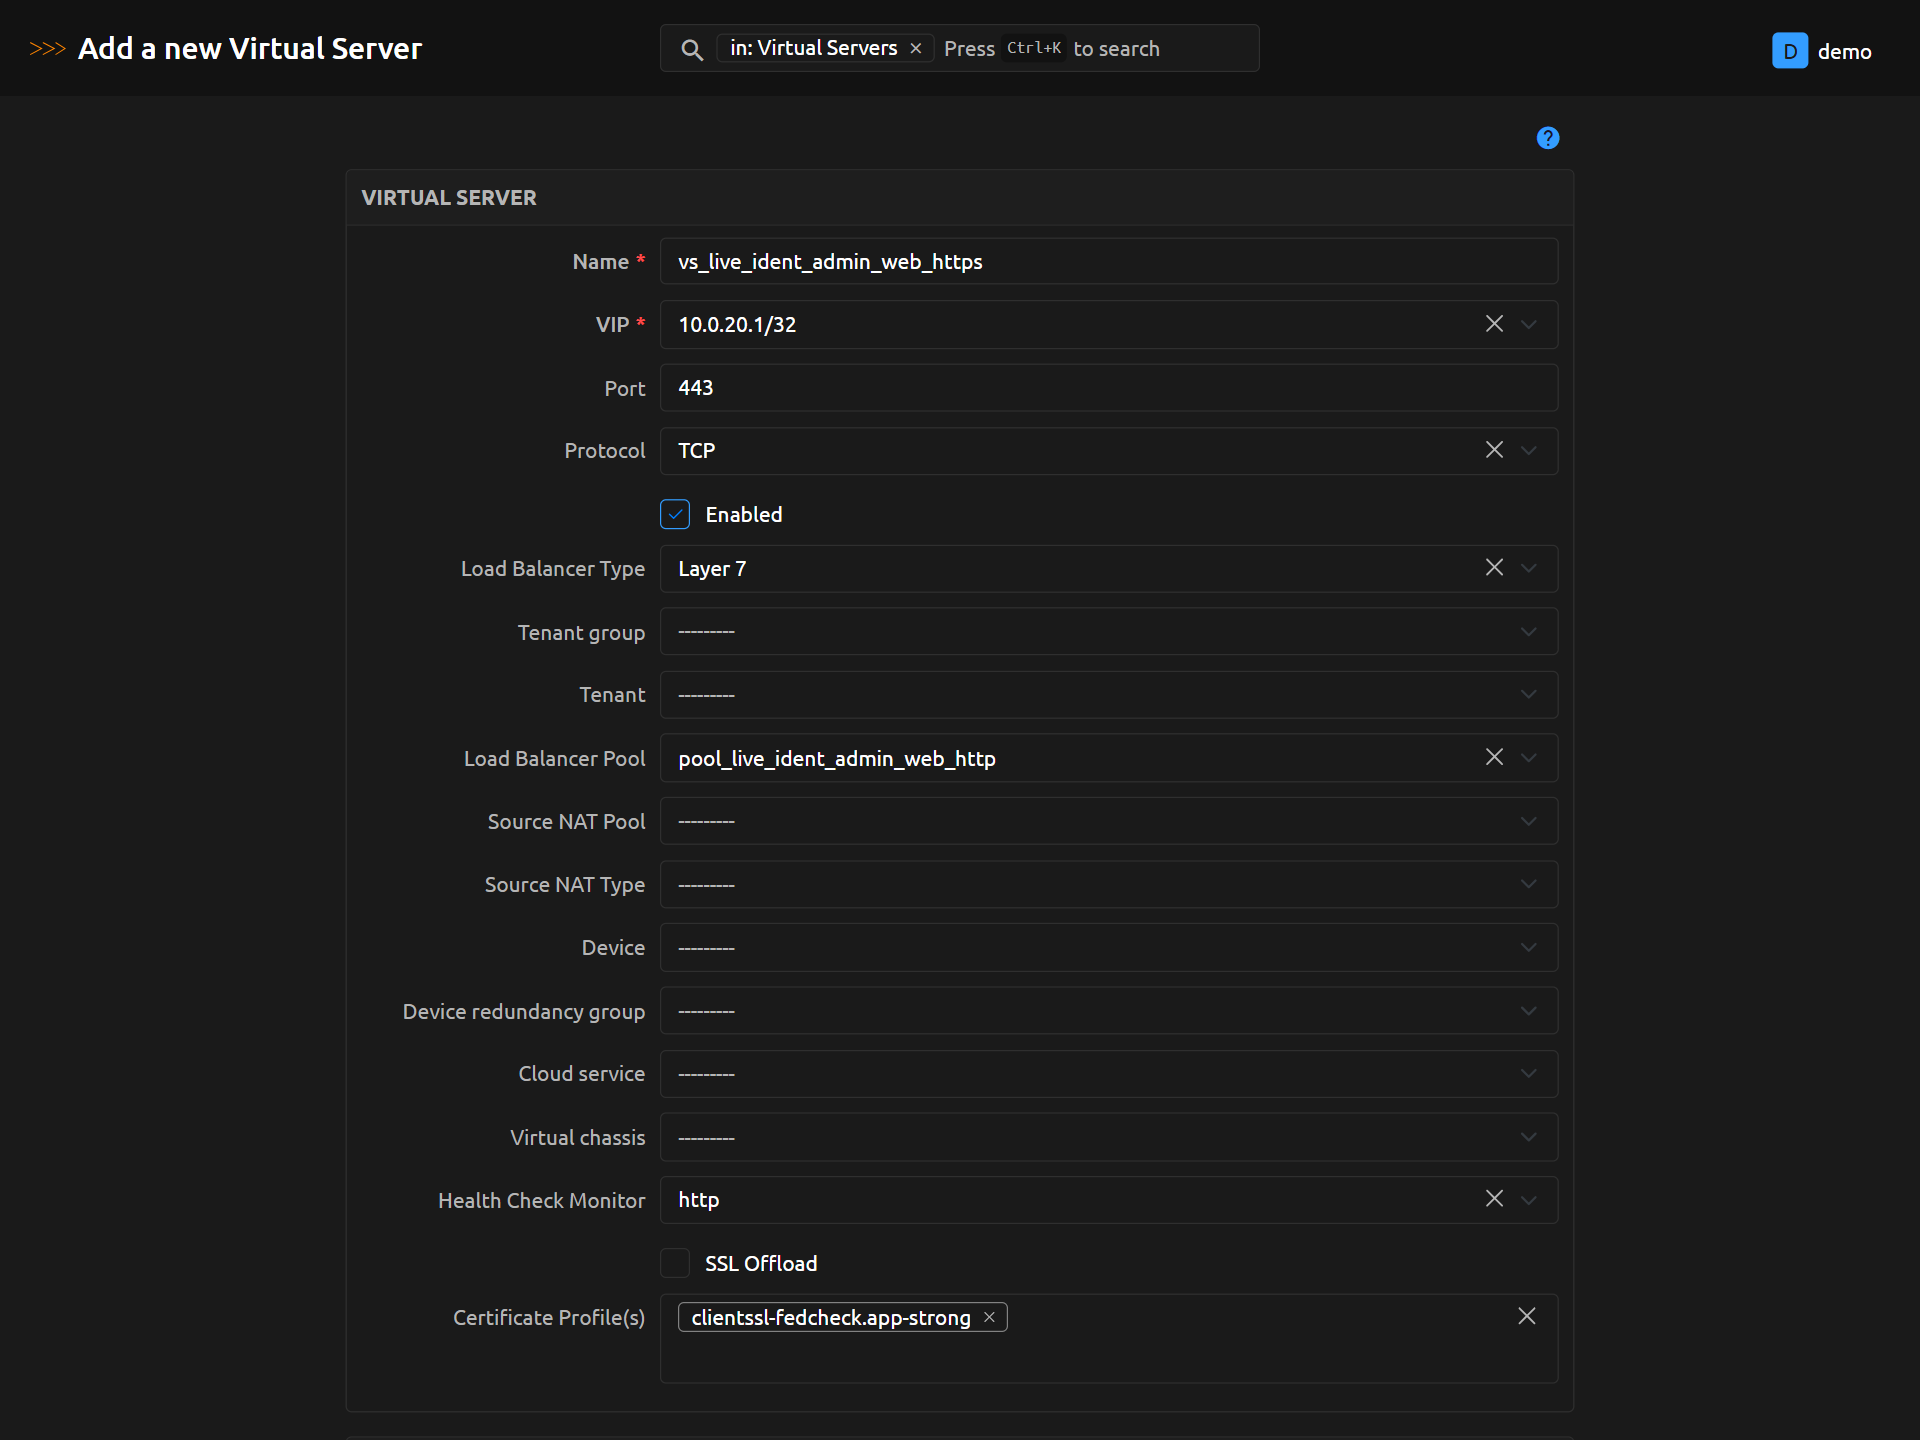Click into the Name text field
Screen dimensions: 1920x1440
coord(1108,261)
